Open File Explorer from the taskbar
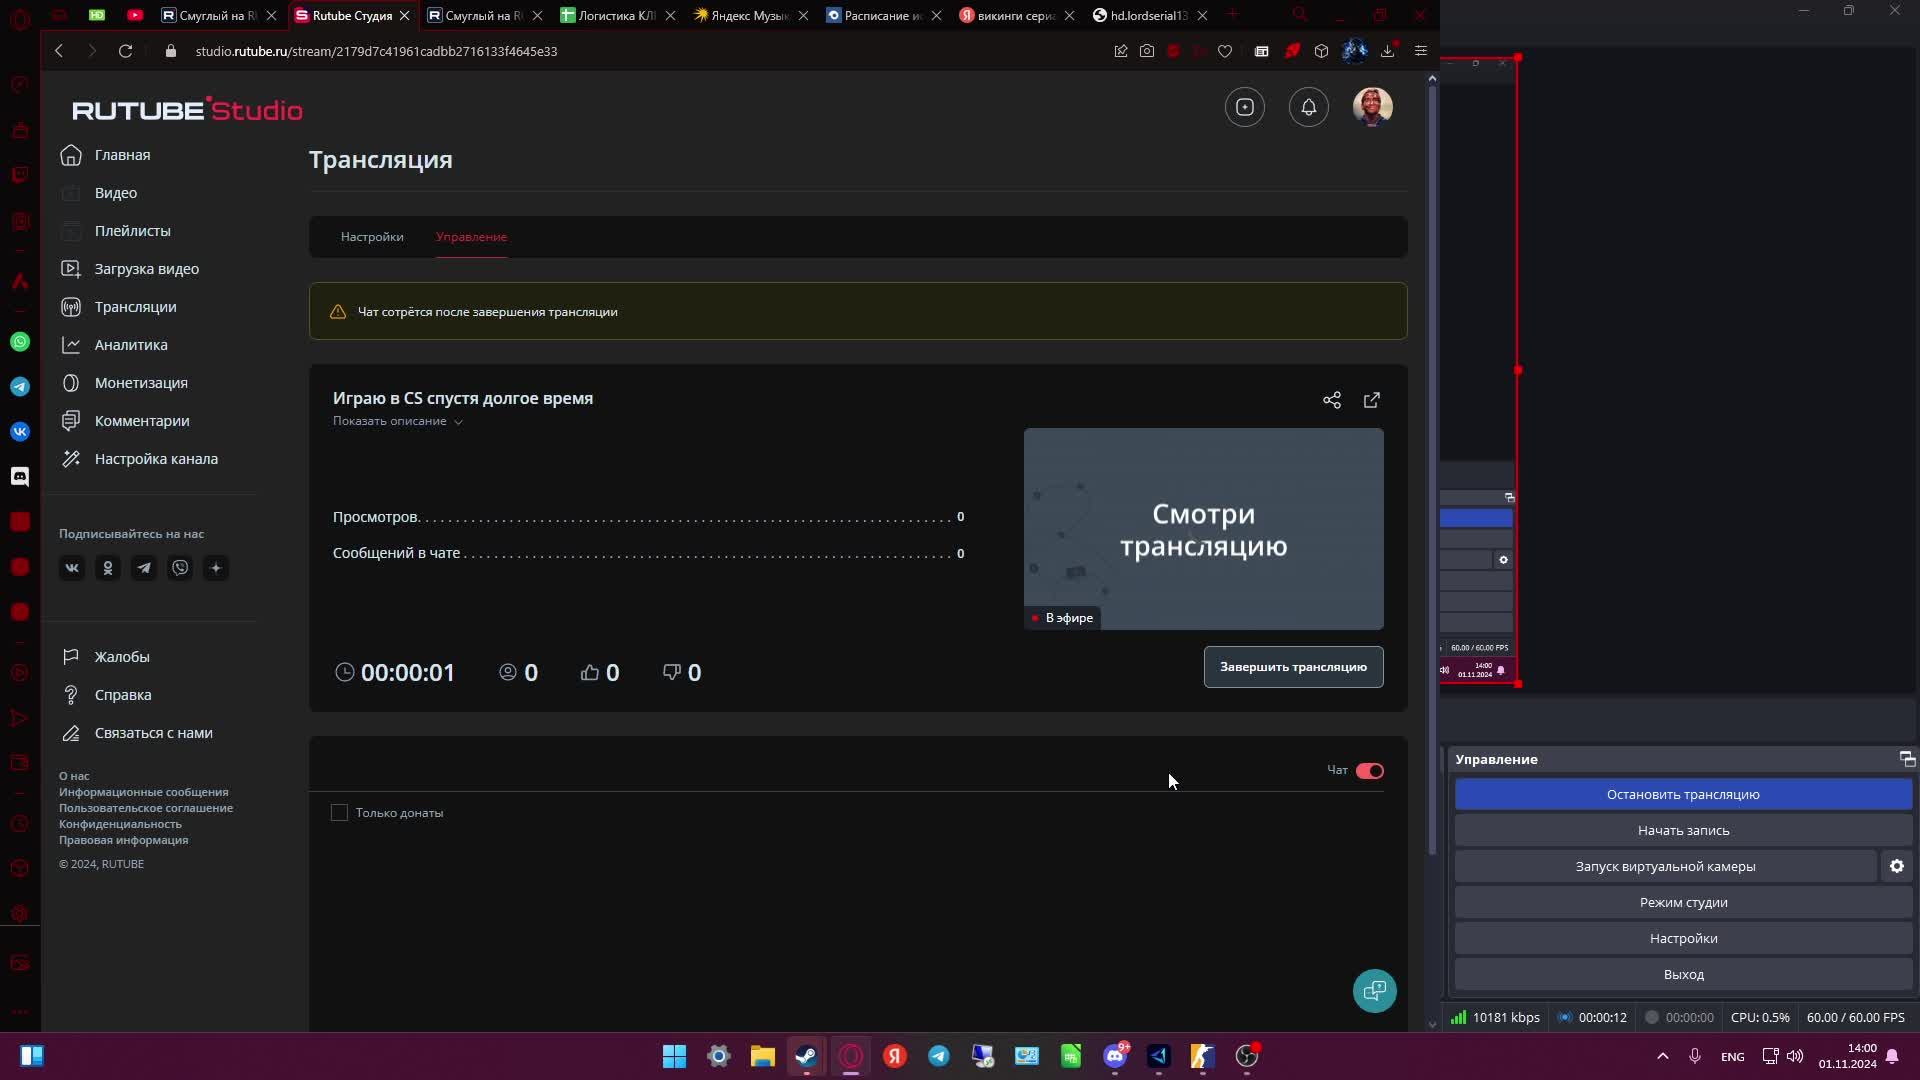 point(762,1056)
